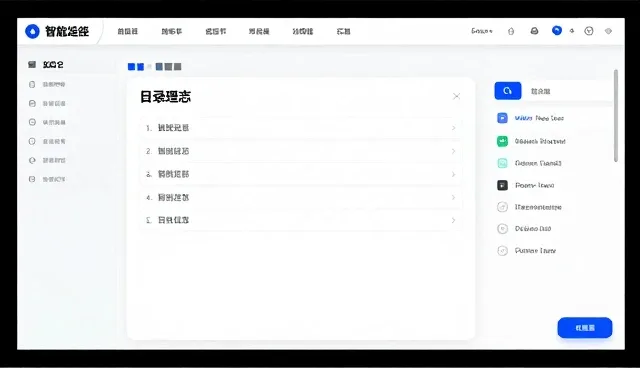Screen dimensions: 640x368
Task: Expand the chevron on dialog row numbered 1
Action: tap(453, 128)
